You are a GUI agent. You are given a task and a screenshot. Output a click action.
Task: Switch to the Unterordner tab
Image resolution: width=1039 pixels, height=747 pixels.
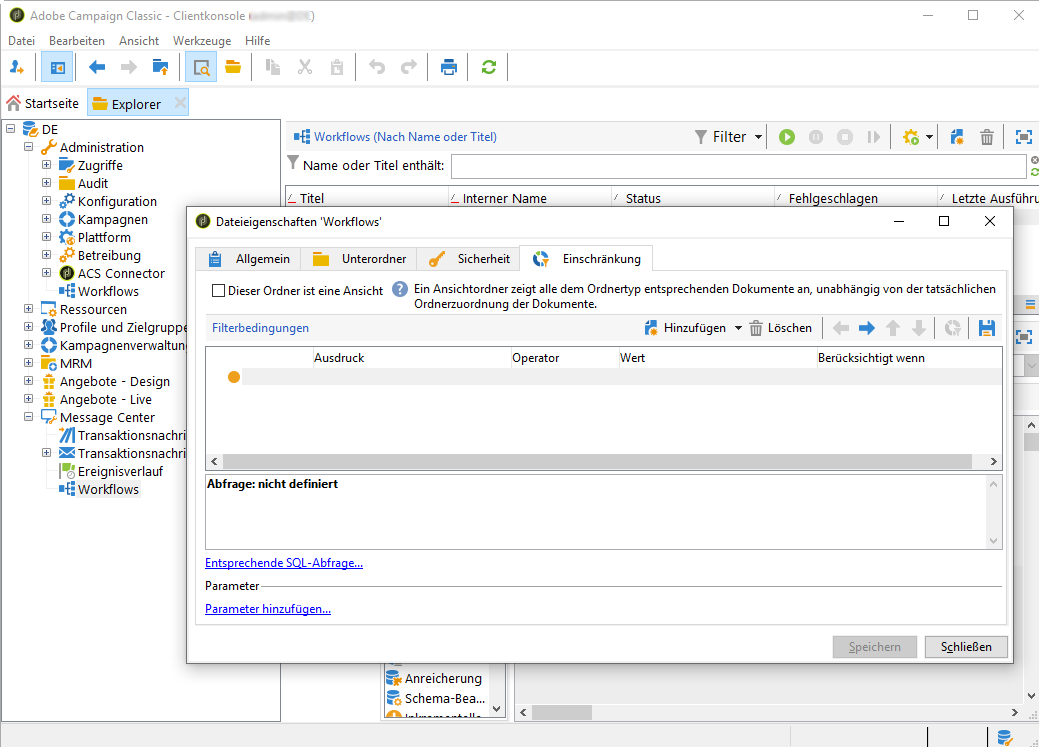(x=358, y=259)
